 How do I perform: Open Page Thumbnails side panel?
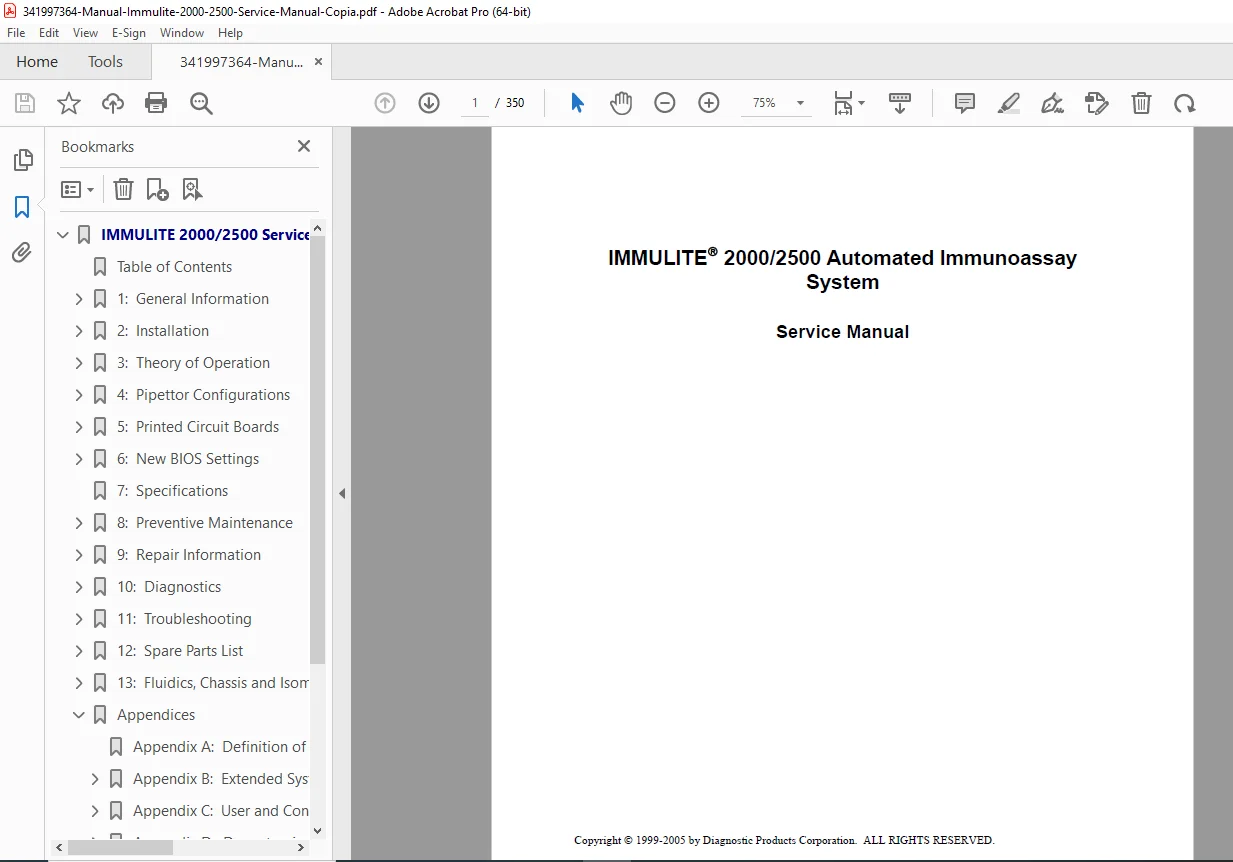tap(22, 160)
